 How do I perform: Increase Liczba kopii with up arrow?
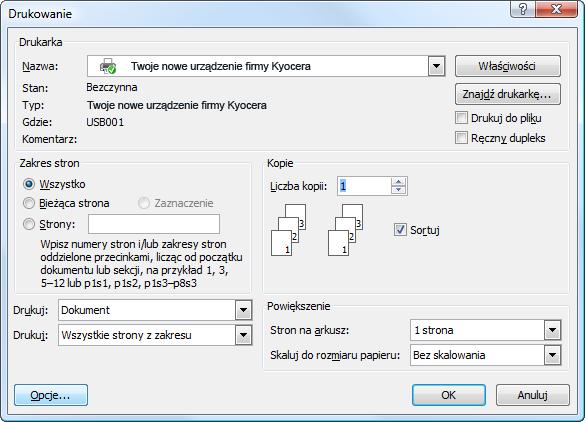398,182
